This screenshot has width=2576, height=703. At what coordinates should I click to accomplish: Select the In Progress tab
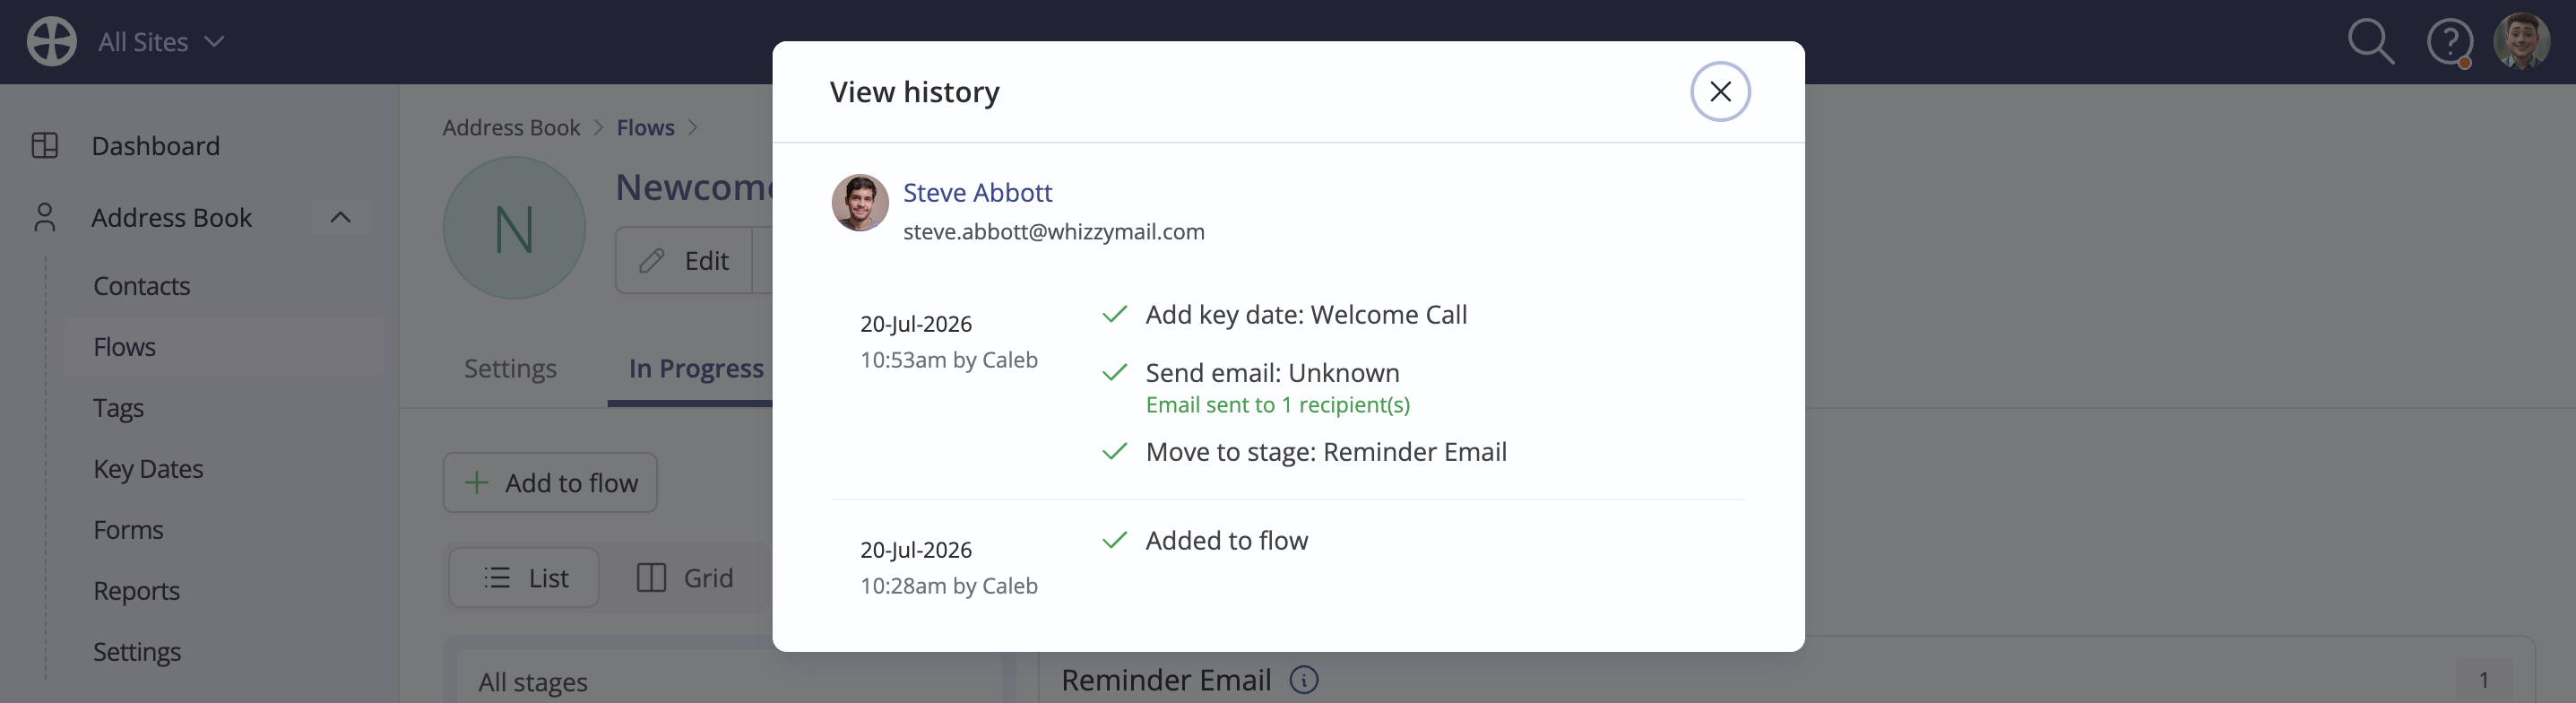pos(696,368)
